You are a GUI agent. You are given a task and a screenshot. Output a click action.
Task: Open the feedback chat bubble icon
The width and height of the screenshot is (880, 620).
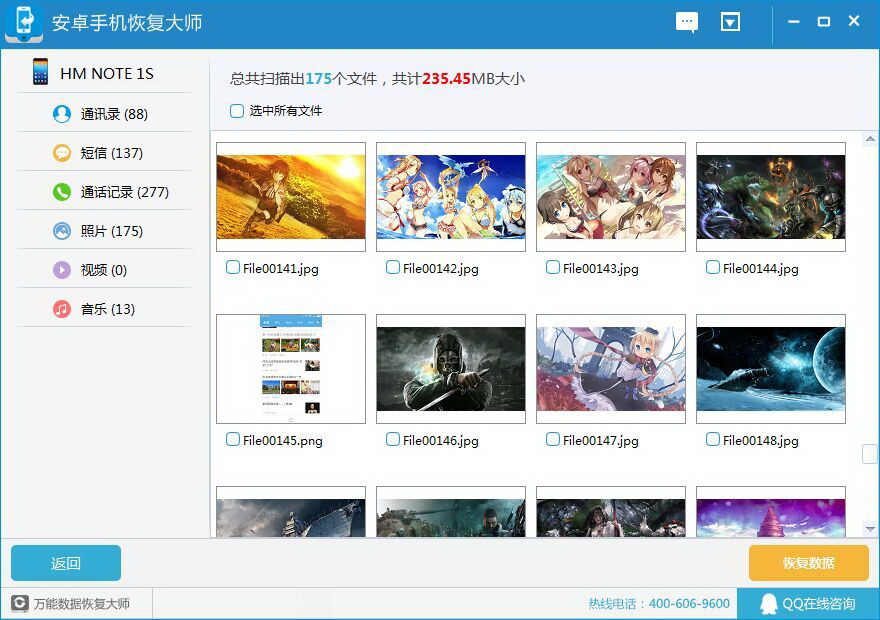686,22
